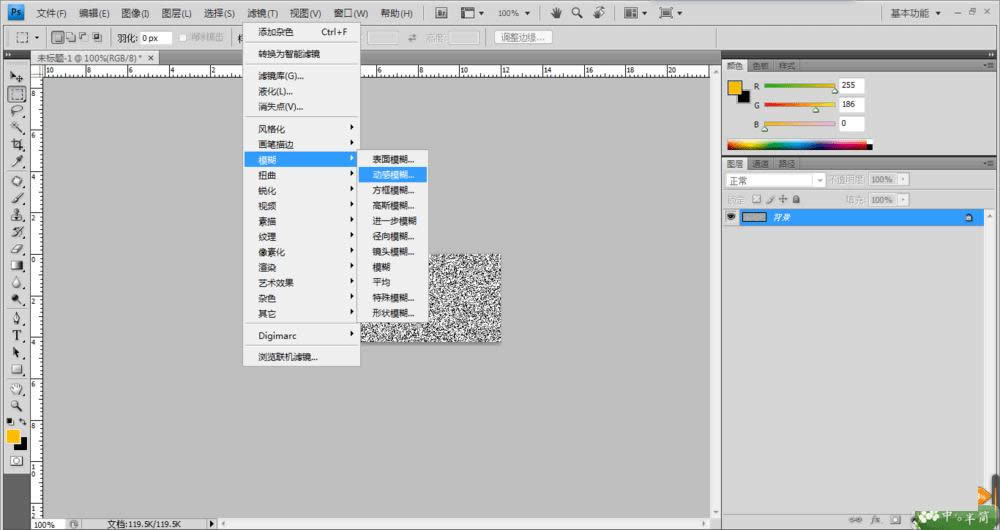Open the blend mode dropdown showing 正常

(x=775, y=180)
